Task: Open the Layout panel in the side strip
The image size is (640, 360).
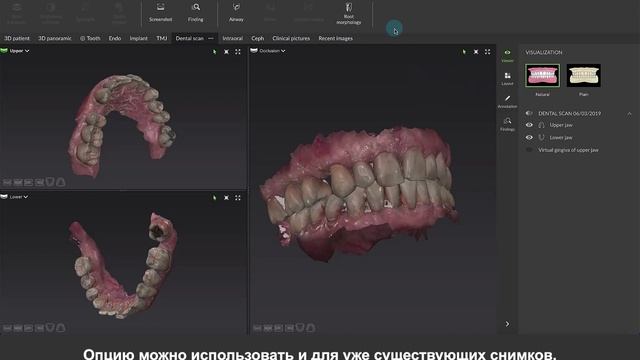Action: [x=507, y=78]
